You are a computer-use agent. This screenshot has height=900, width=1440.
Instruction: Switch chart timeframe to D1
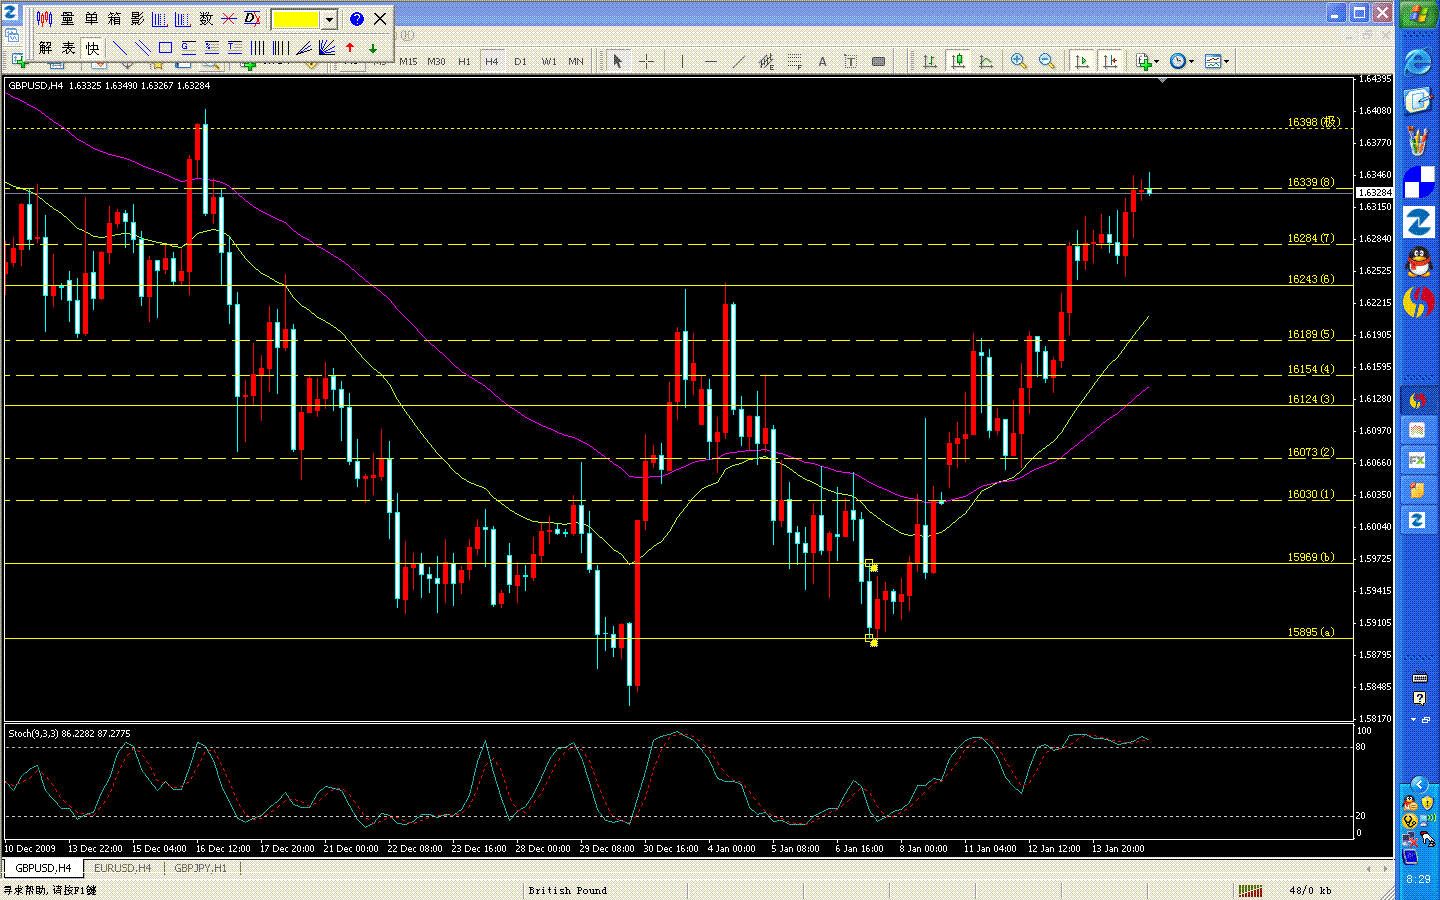click(x=520, y=62)
